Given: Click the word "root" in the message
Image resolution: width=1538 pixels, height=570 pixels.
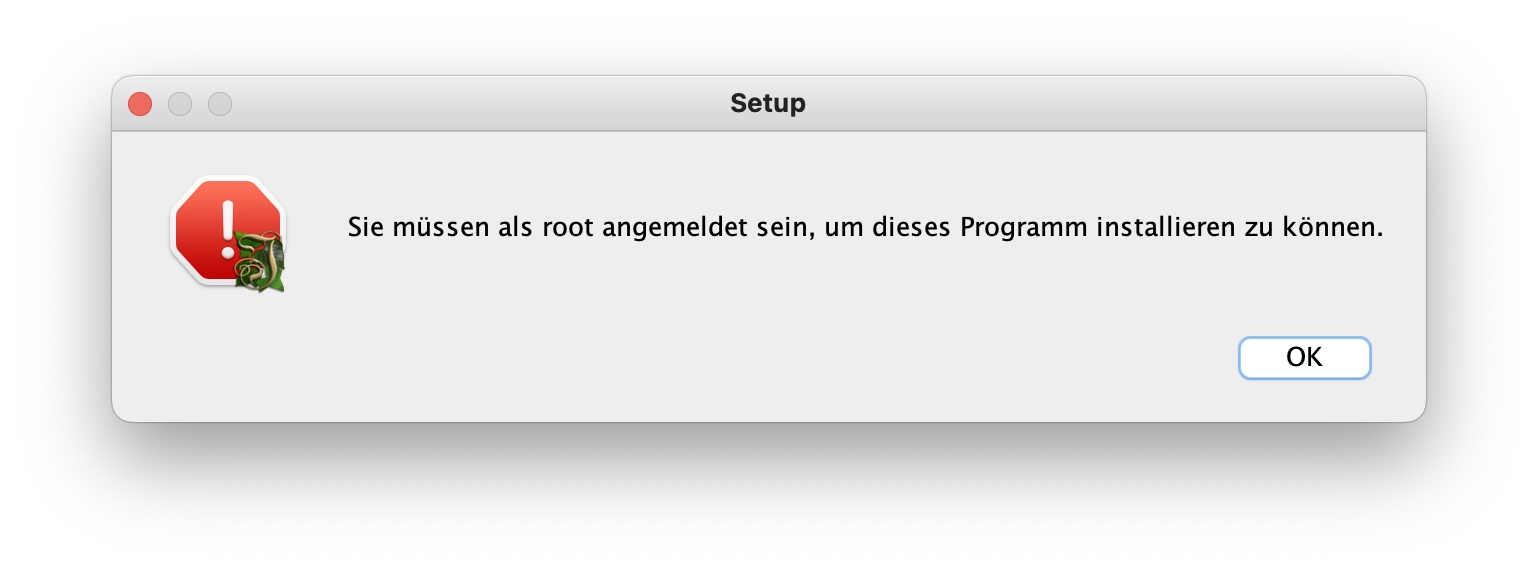Looking at the screenshot, I should (x=570, y=227).
